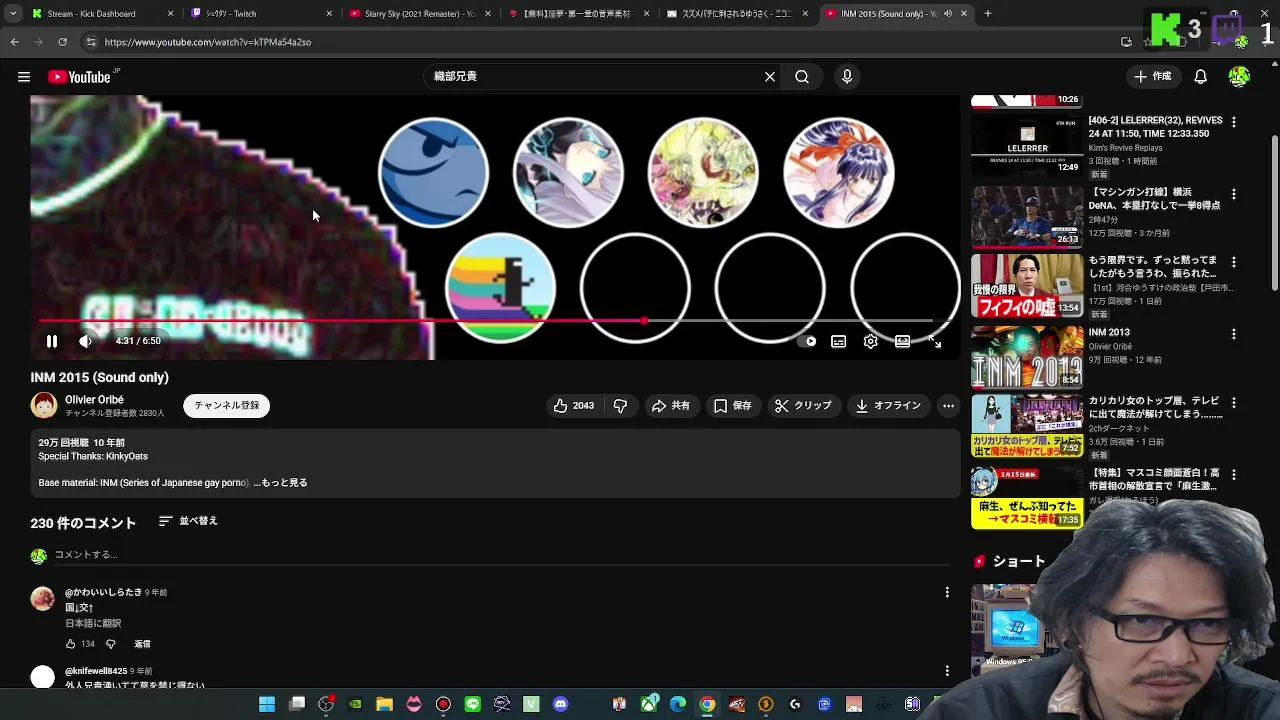Open the 並べ替え comment sort menu

[188, 521]
